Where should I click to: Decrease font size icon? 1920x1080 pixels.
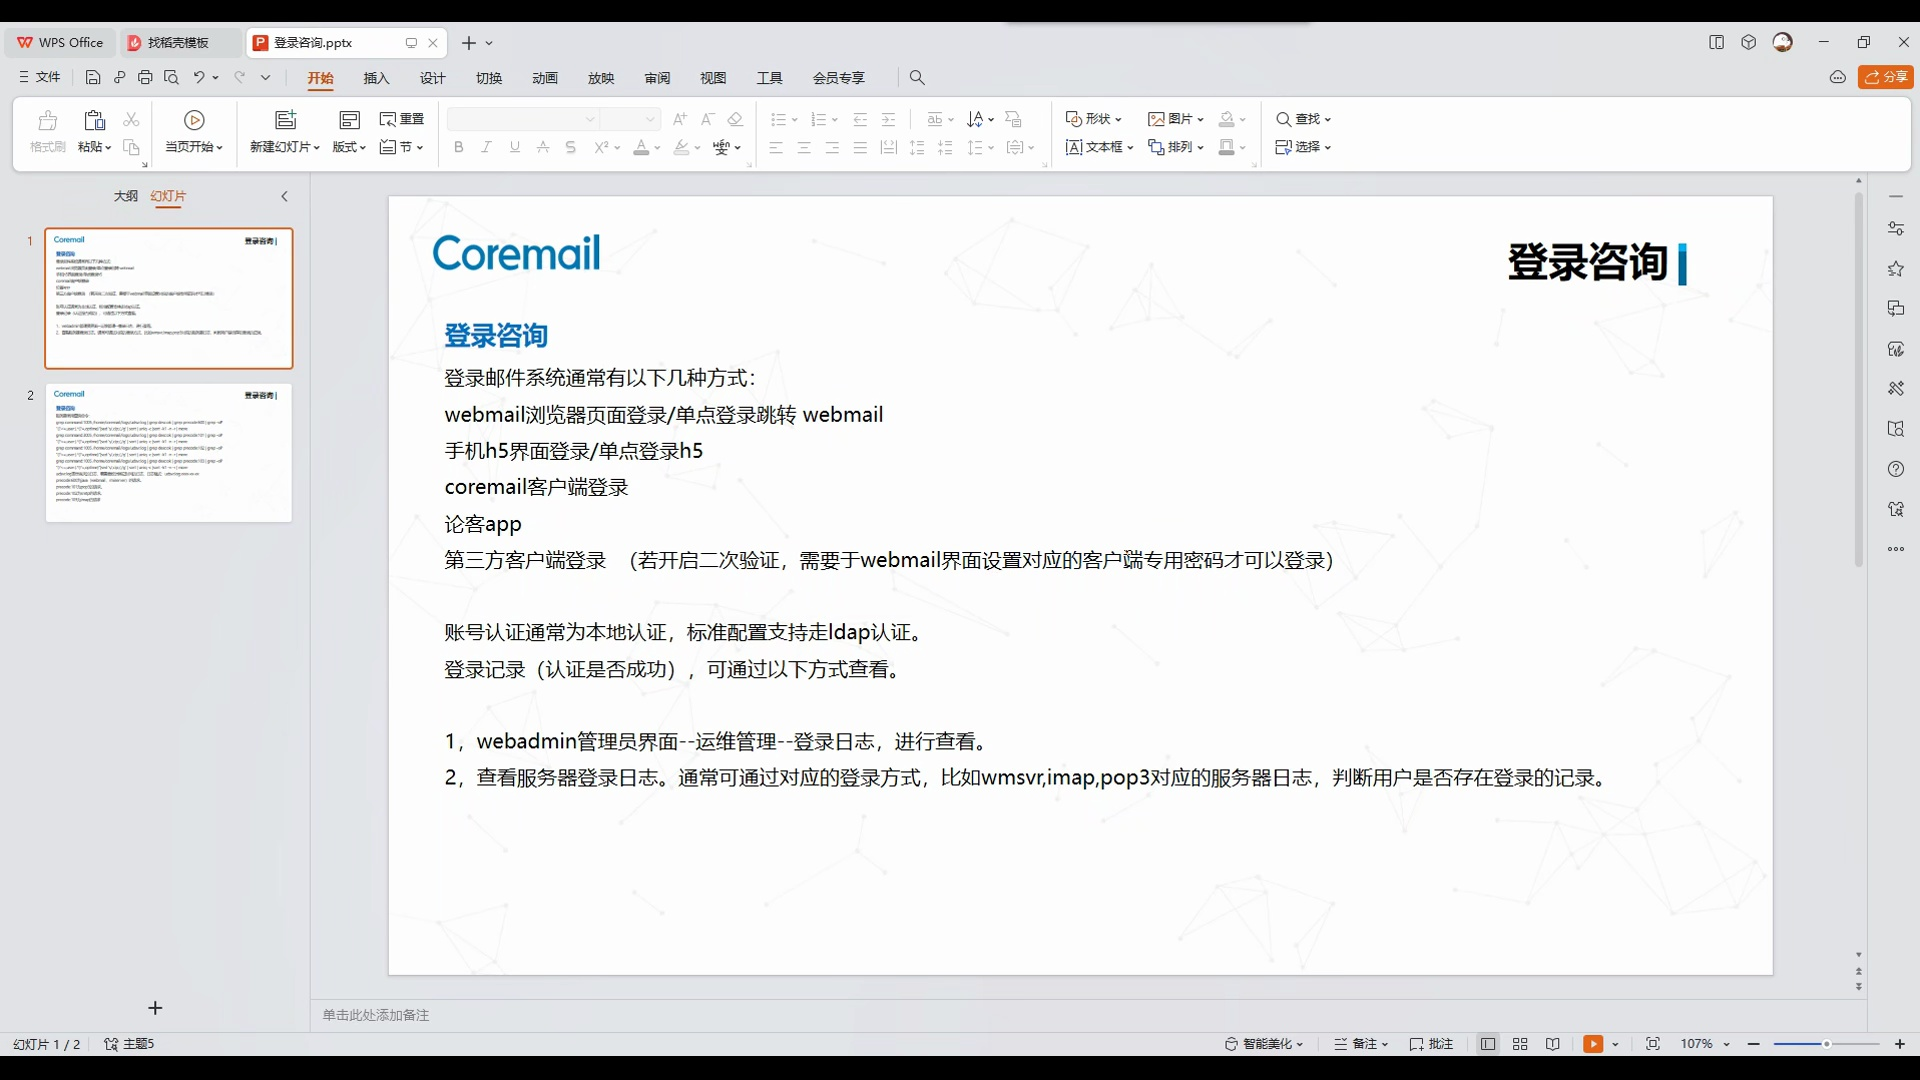[708, 119]
